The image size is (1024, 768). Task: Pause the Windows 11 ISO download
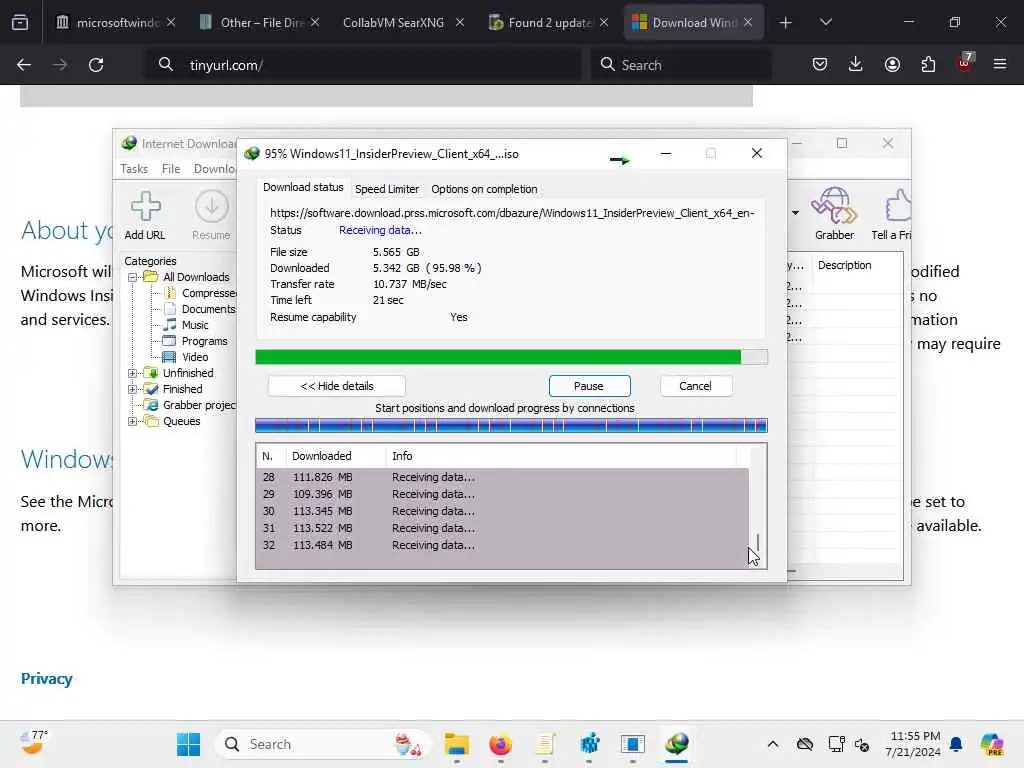tap(589, 386)
